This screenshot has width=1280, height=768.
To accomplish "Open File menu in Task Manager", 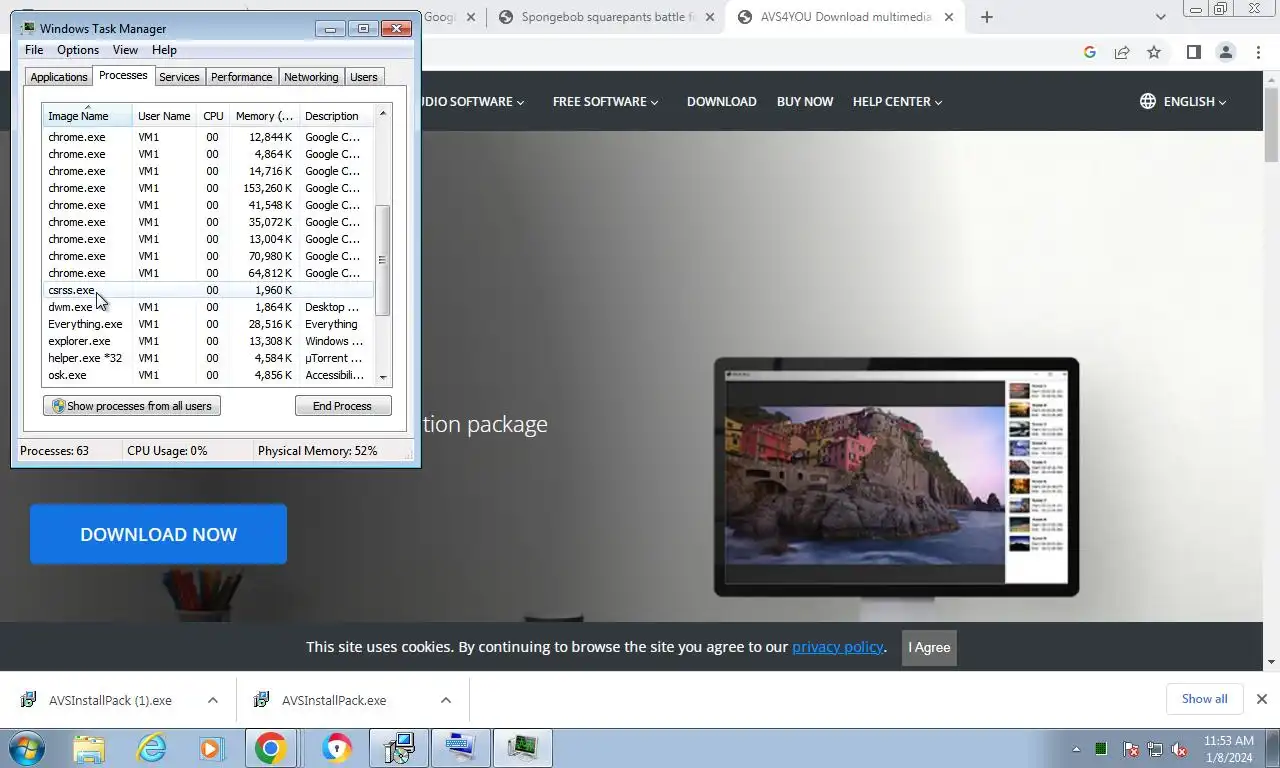I will (33, 50).
